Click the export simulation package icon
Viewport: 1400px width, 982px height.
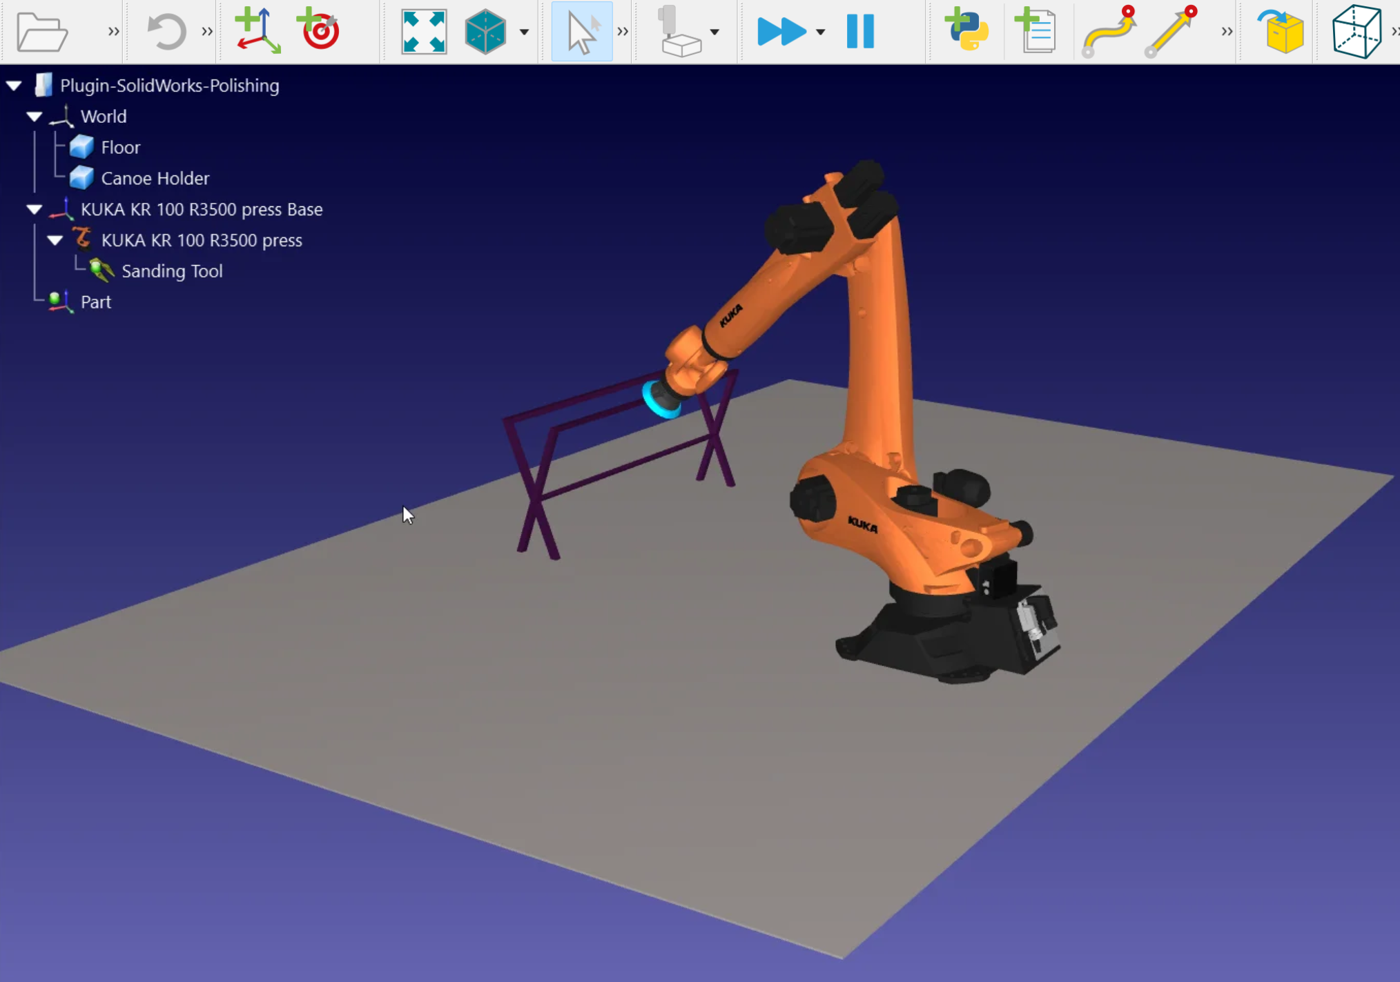click(1281, 32)
